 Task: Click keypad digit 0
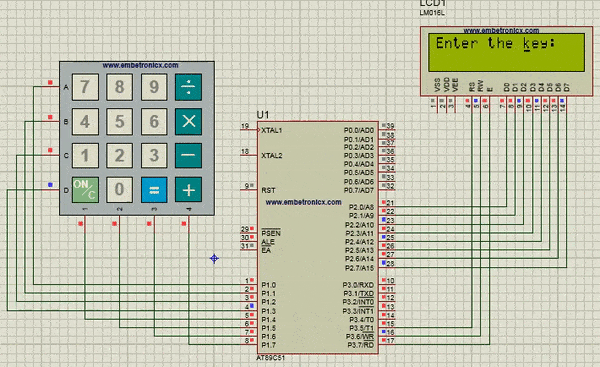pyautogui.click(x=119, y=189)
